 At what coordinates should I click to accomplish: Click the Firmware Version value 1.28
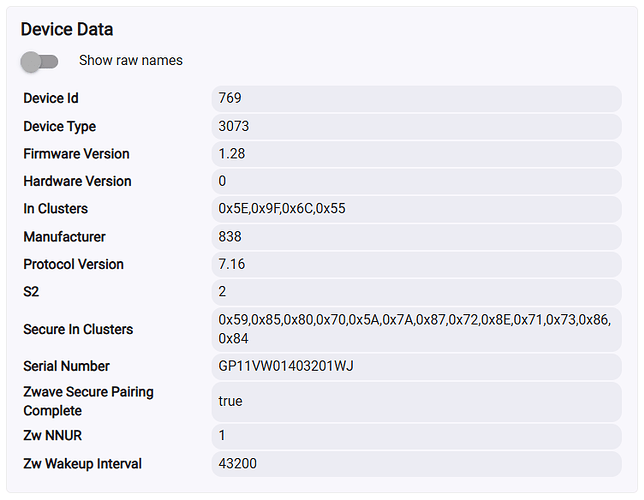click(232, 154)
